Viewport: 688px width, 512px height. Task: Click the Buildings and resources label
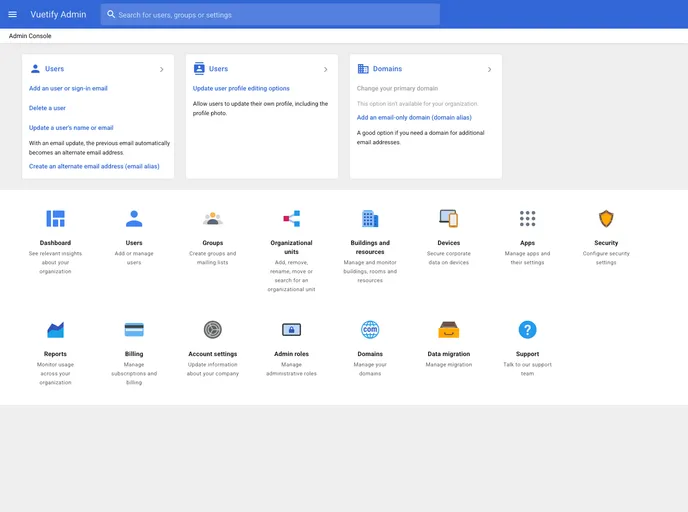coord(370,247)
